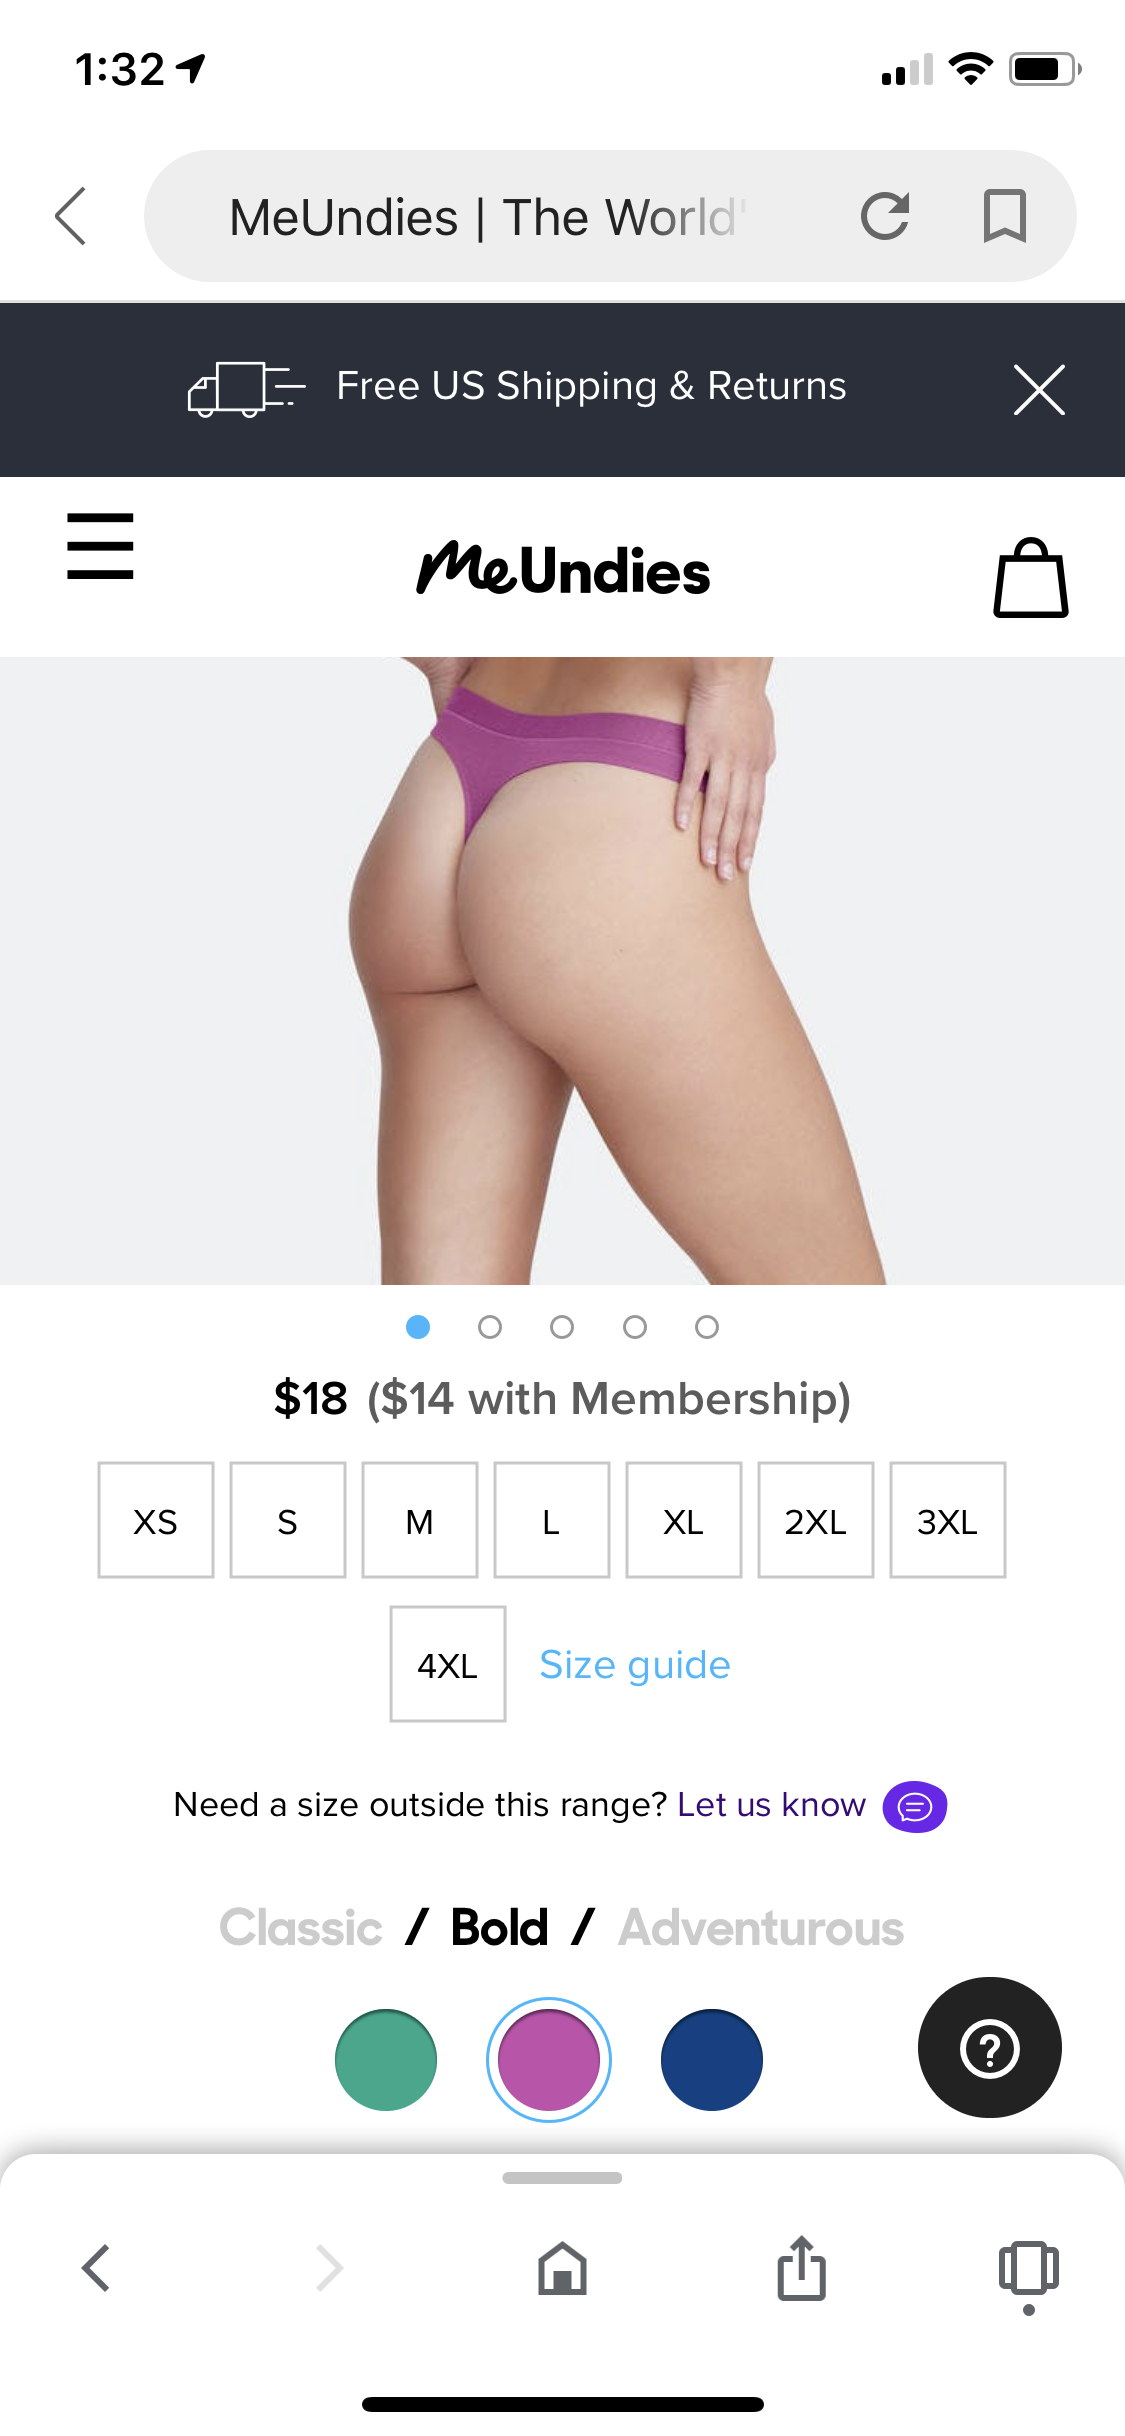
Task: Select size XS
Action: pyautogui.click(x=156, y=1520)
